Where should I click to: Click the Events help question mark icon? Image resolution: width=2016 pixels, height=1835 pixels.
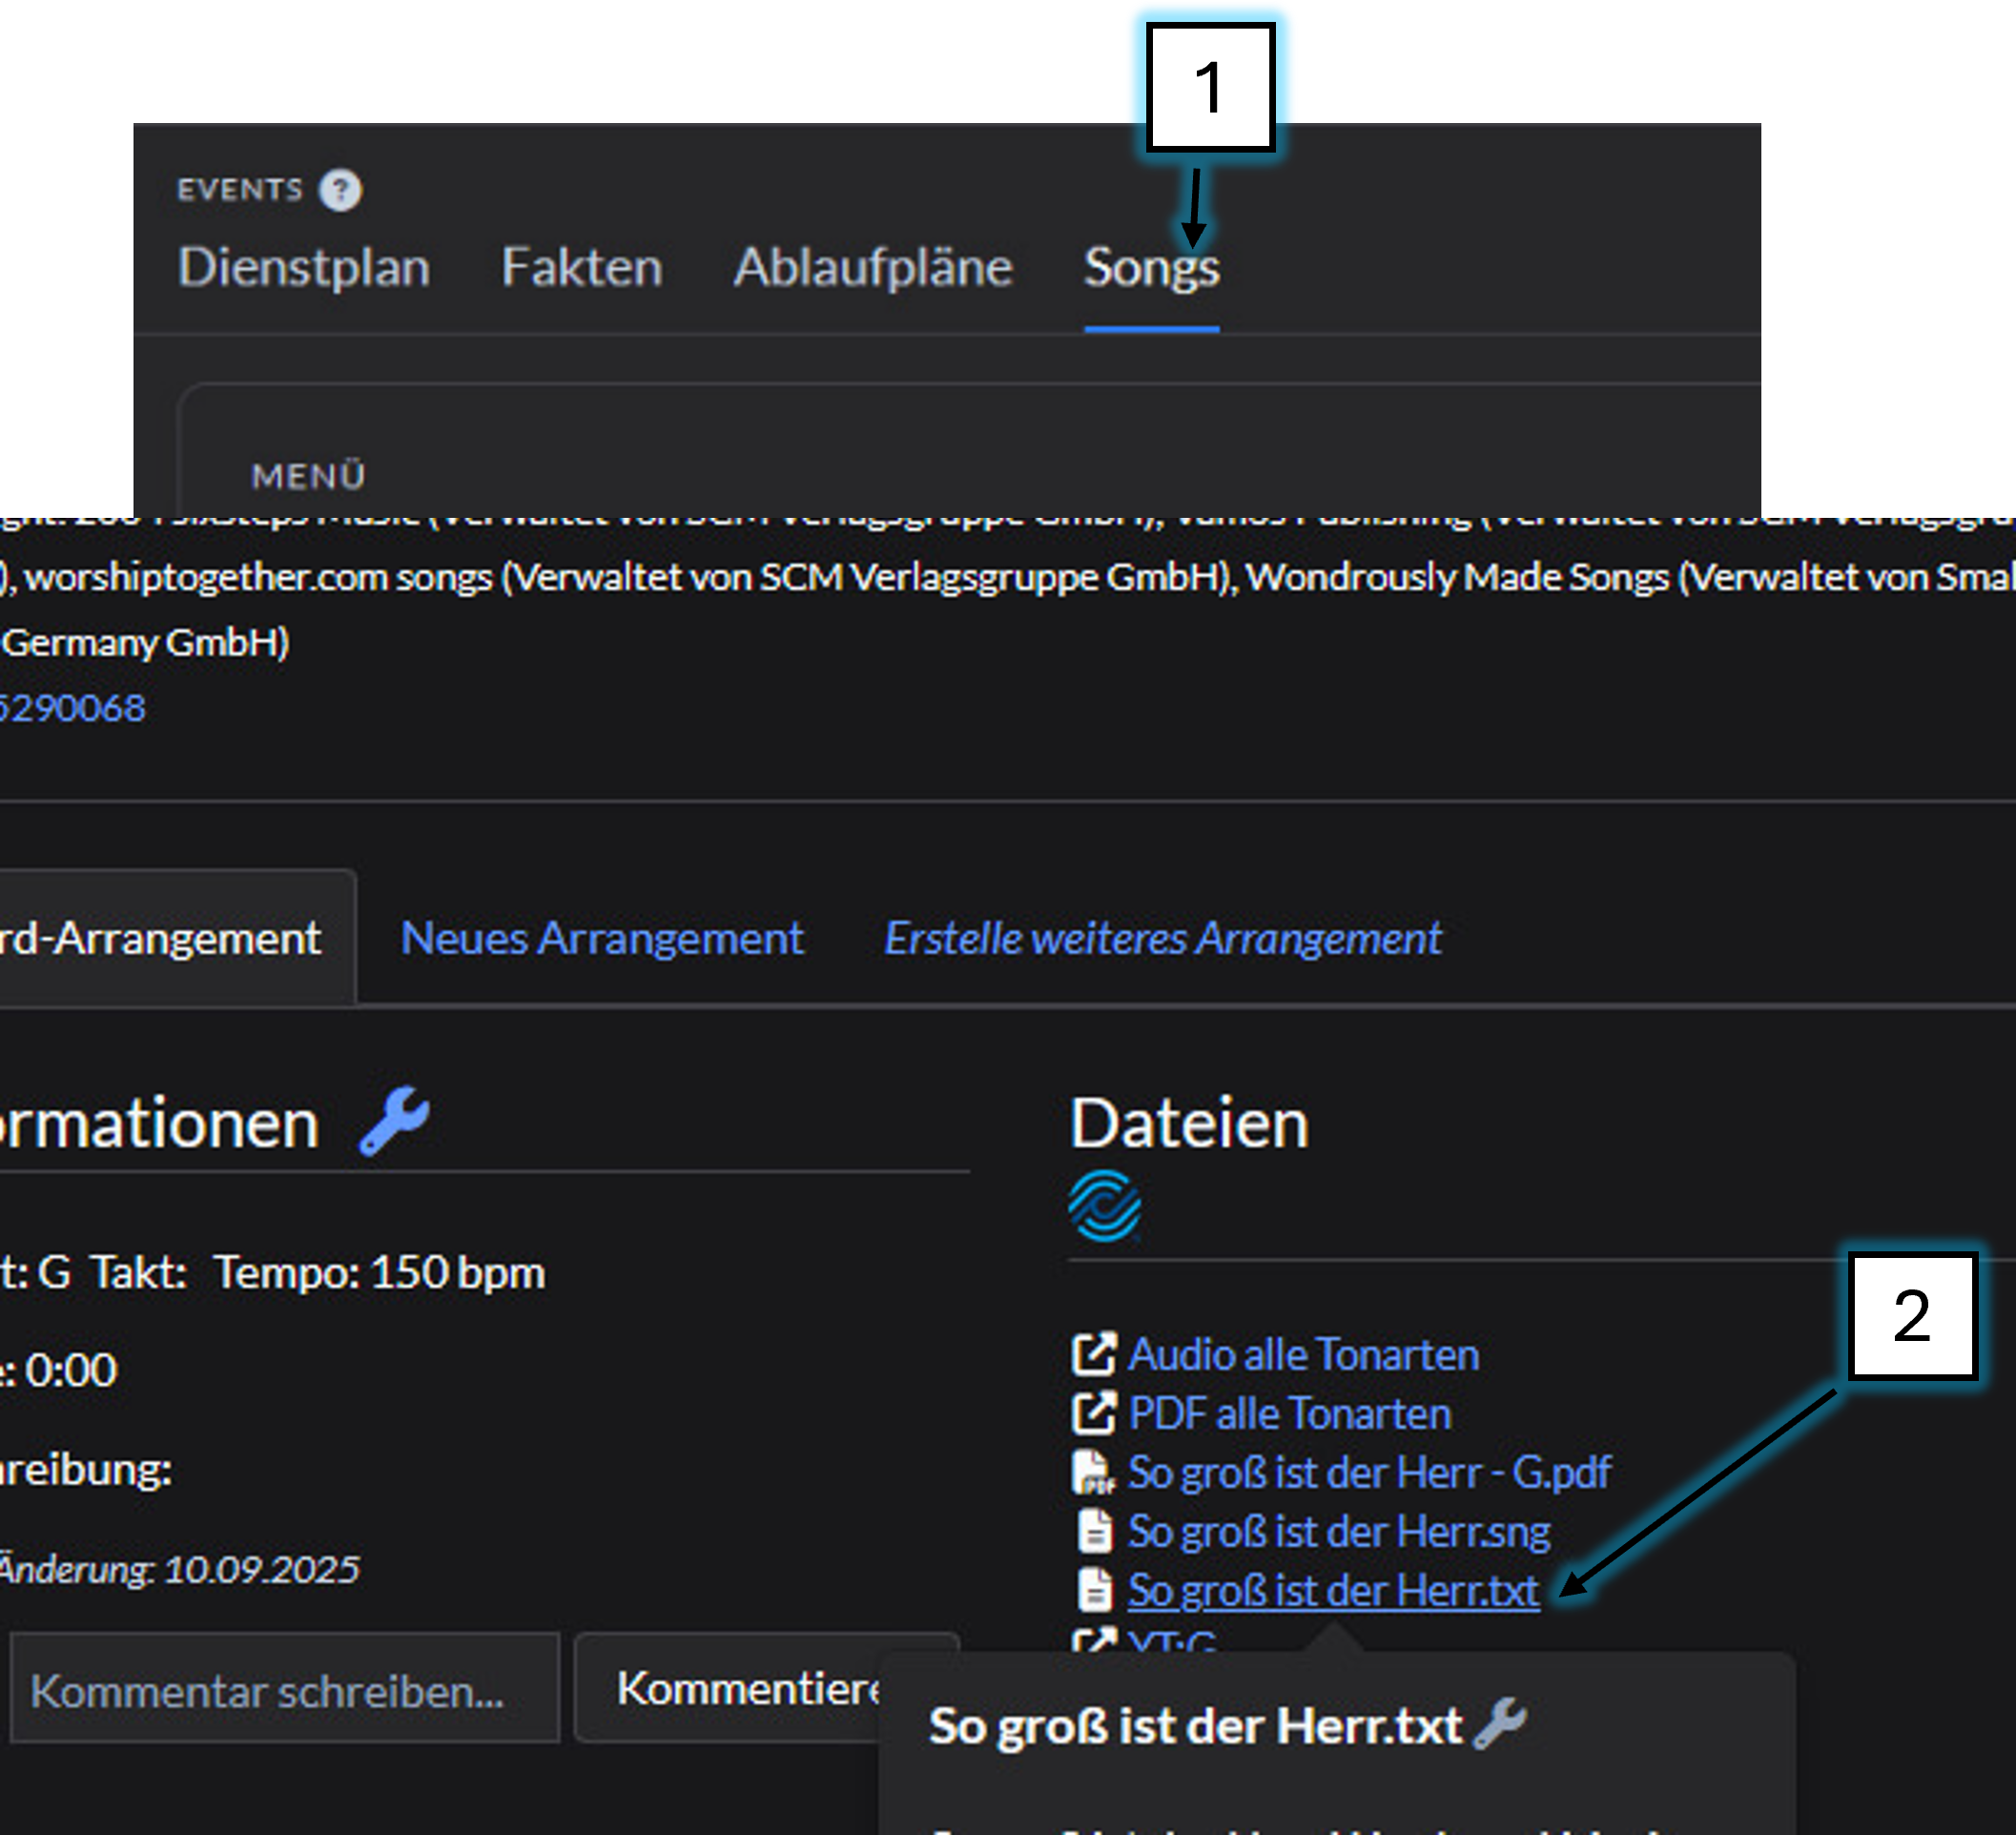[340, 190]
